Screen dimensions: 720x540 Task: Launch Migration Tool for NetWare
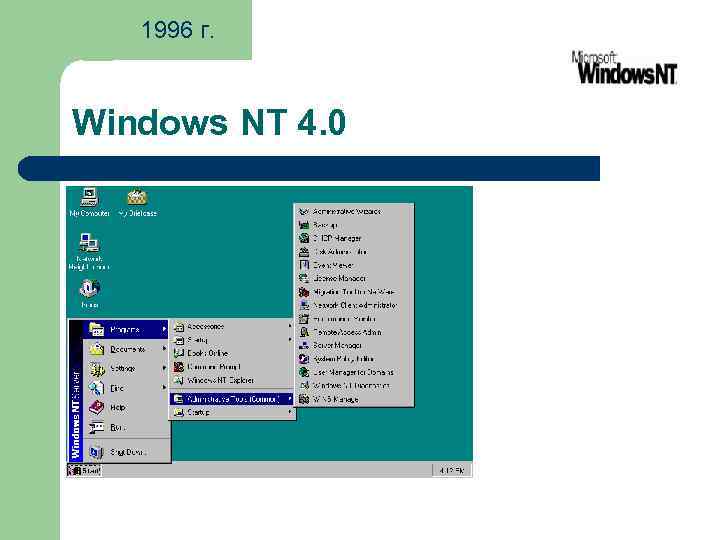tap(354, 292)
